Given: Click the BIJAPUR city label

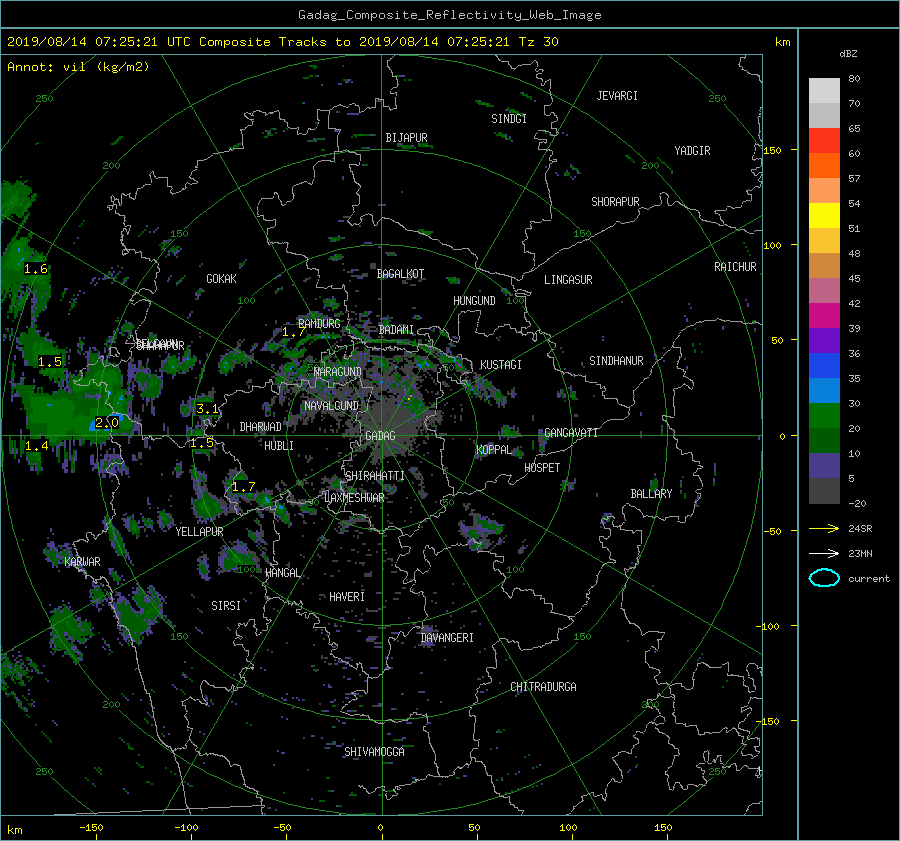Looking at the screenshot, I should tap(406, 138).
